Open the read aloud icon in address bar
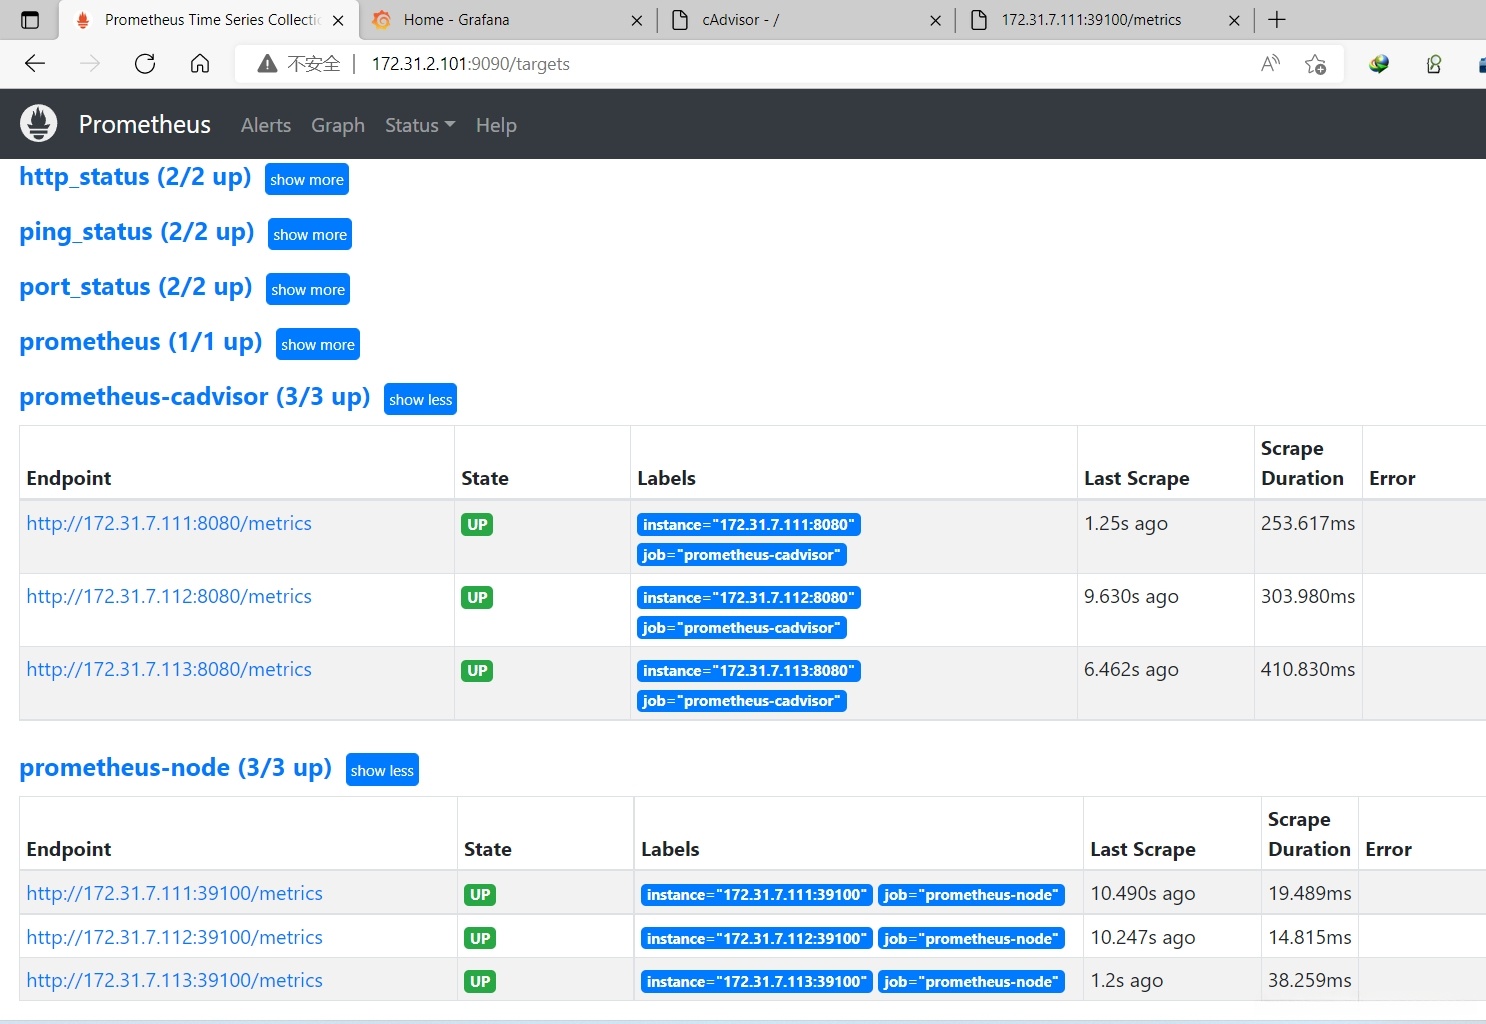1486x1024 pixels. 1270,64
